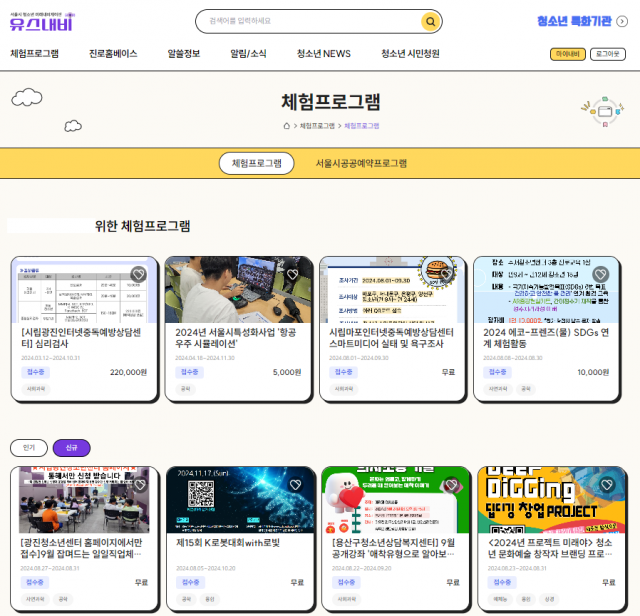Heart the 에코-프렌즈 SDGs card

tap(600, 274)
